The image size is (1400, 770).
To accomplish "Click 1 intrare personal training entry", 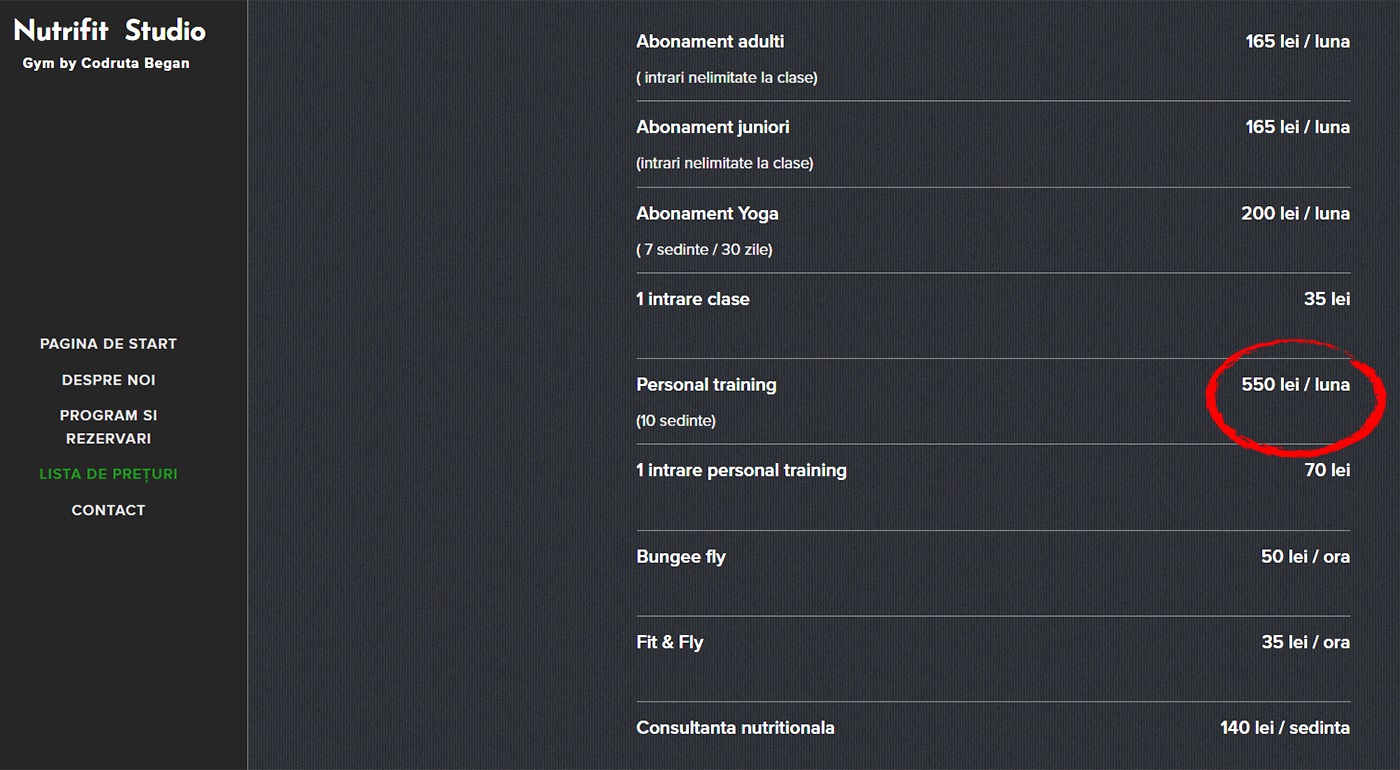I will coord(741,470).
